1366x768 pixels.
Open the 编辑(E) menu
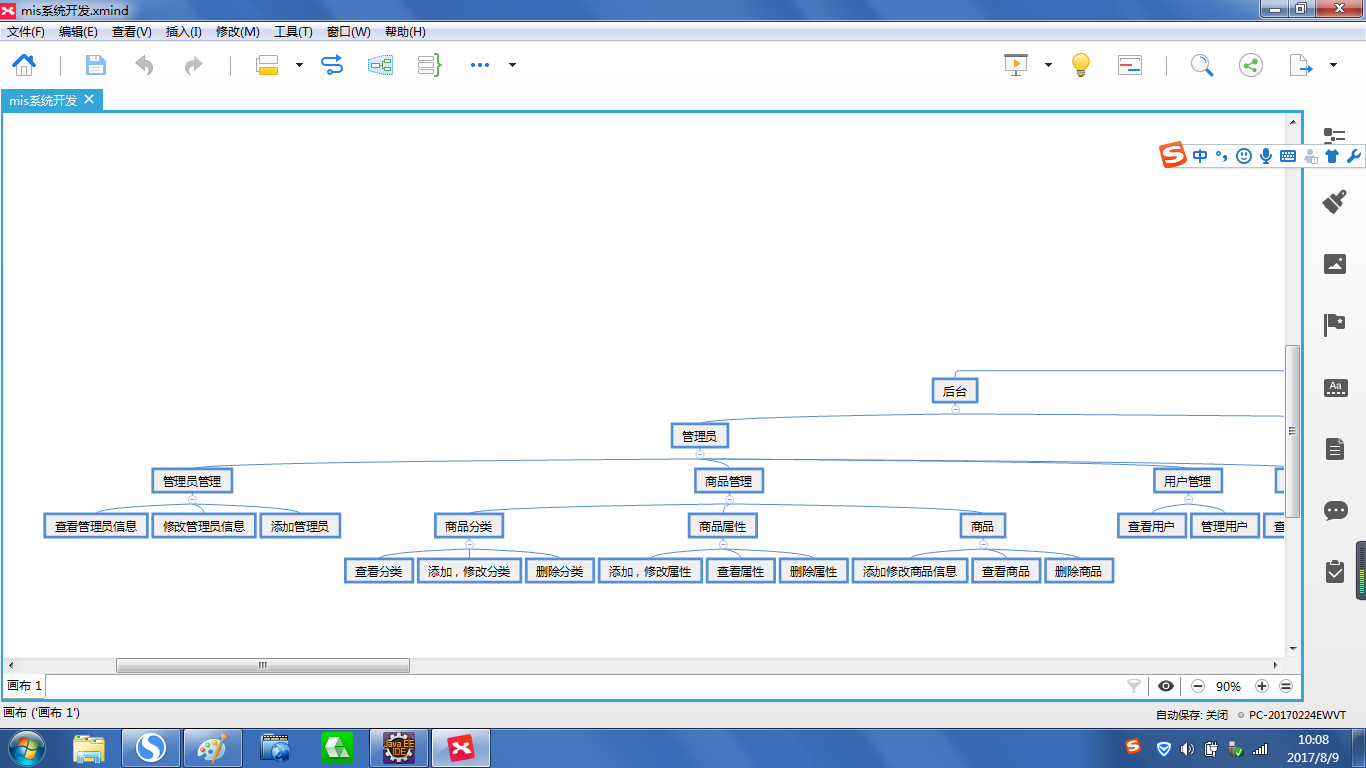pyautogui.click(x=78, y=32)
